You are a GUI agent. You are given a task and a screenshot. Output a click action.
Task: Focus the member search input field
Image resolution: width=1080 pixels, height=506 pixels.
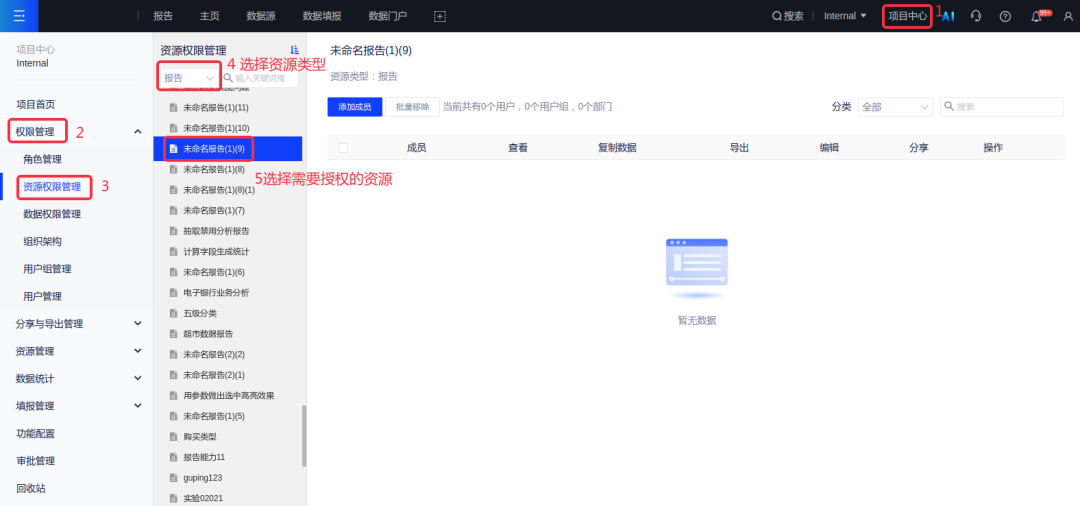pos(1008,107)
